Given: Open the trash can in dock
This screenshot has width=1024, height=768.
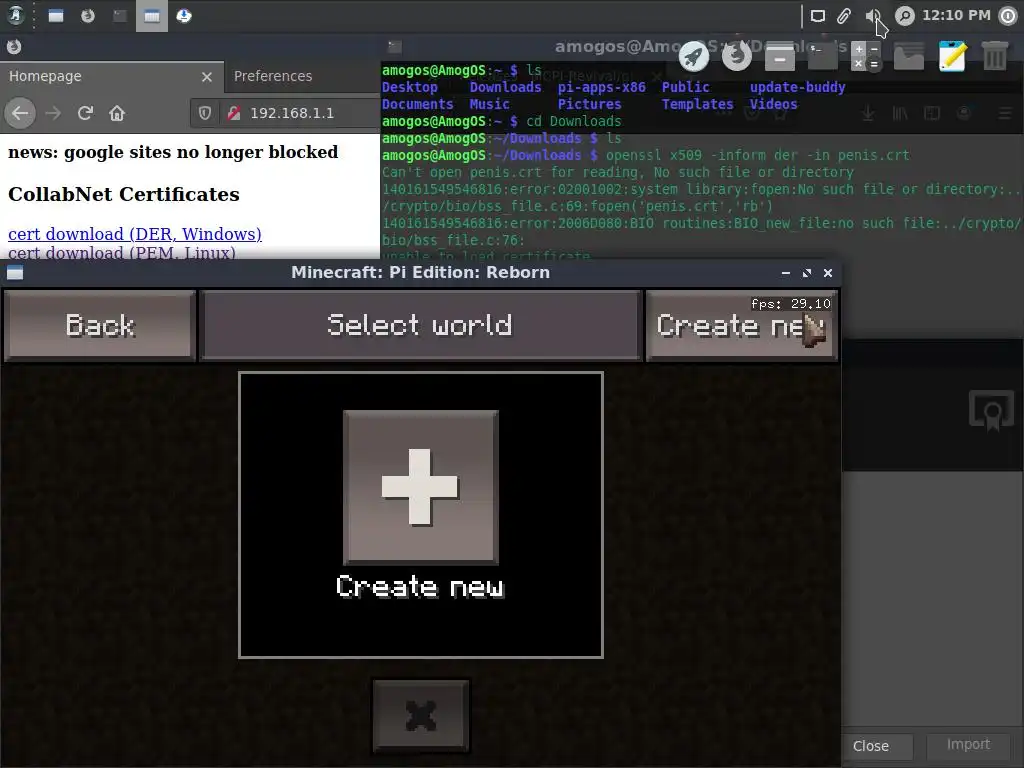Looking at the screenshot, I should click(995, 57).
